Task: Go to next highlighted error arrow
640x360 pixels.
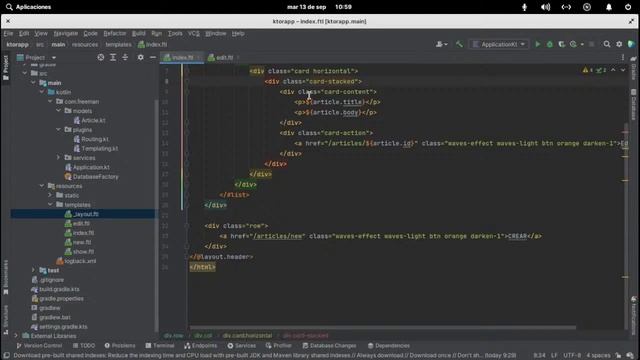Action: [x=623, y=70]
